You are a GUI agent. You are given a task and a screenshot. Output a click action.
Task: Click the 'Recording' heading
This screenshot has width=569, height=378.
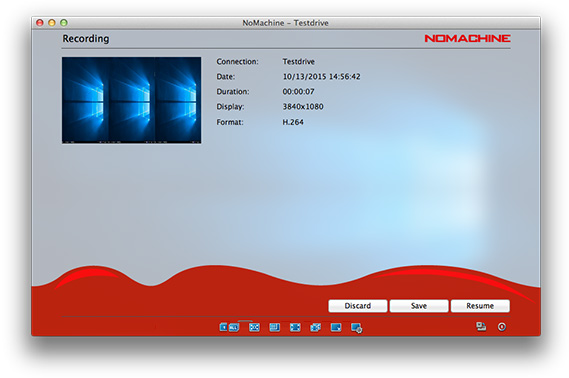[x=86, y=38]
